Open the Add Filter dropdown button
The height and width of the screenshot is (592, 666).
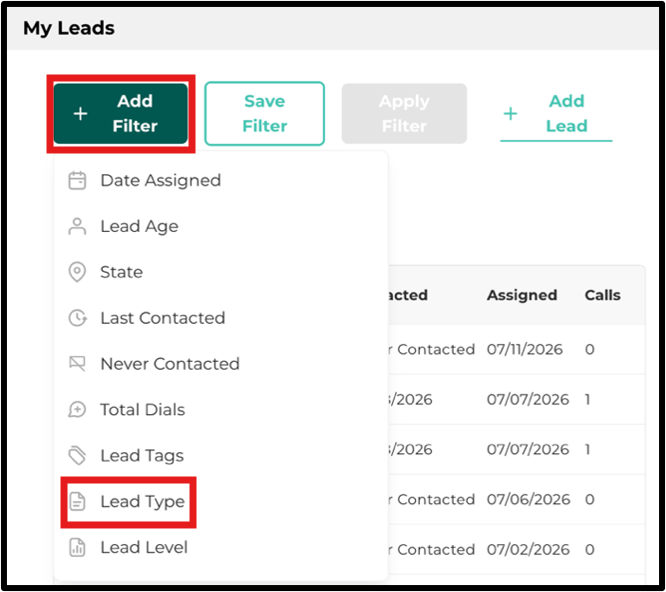121,113
